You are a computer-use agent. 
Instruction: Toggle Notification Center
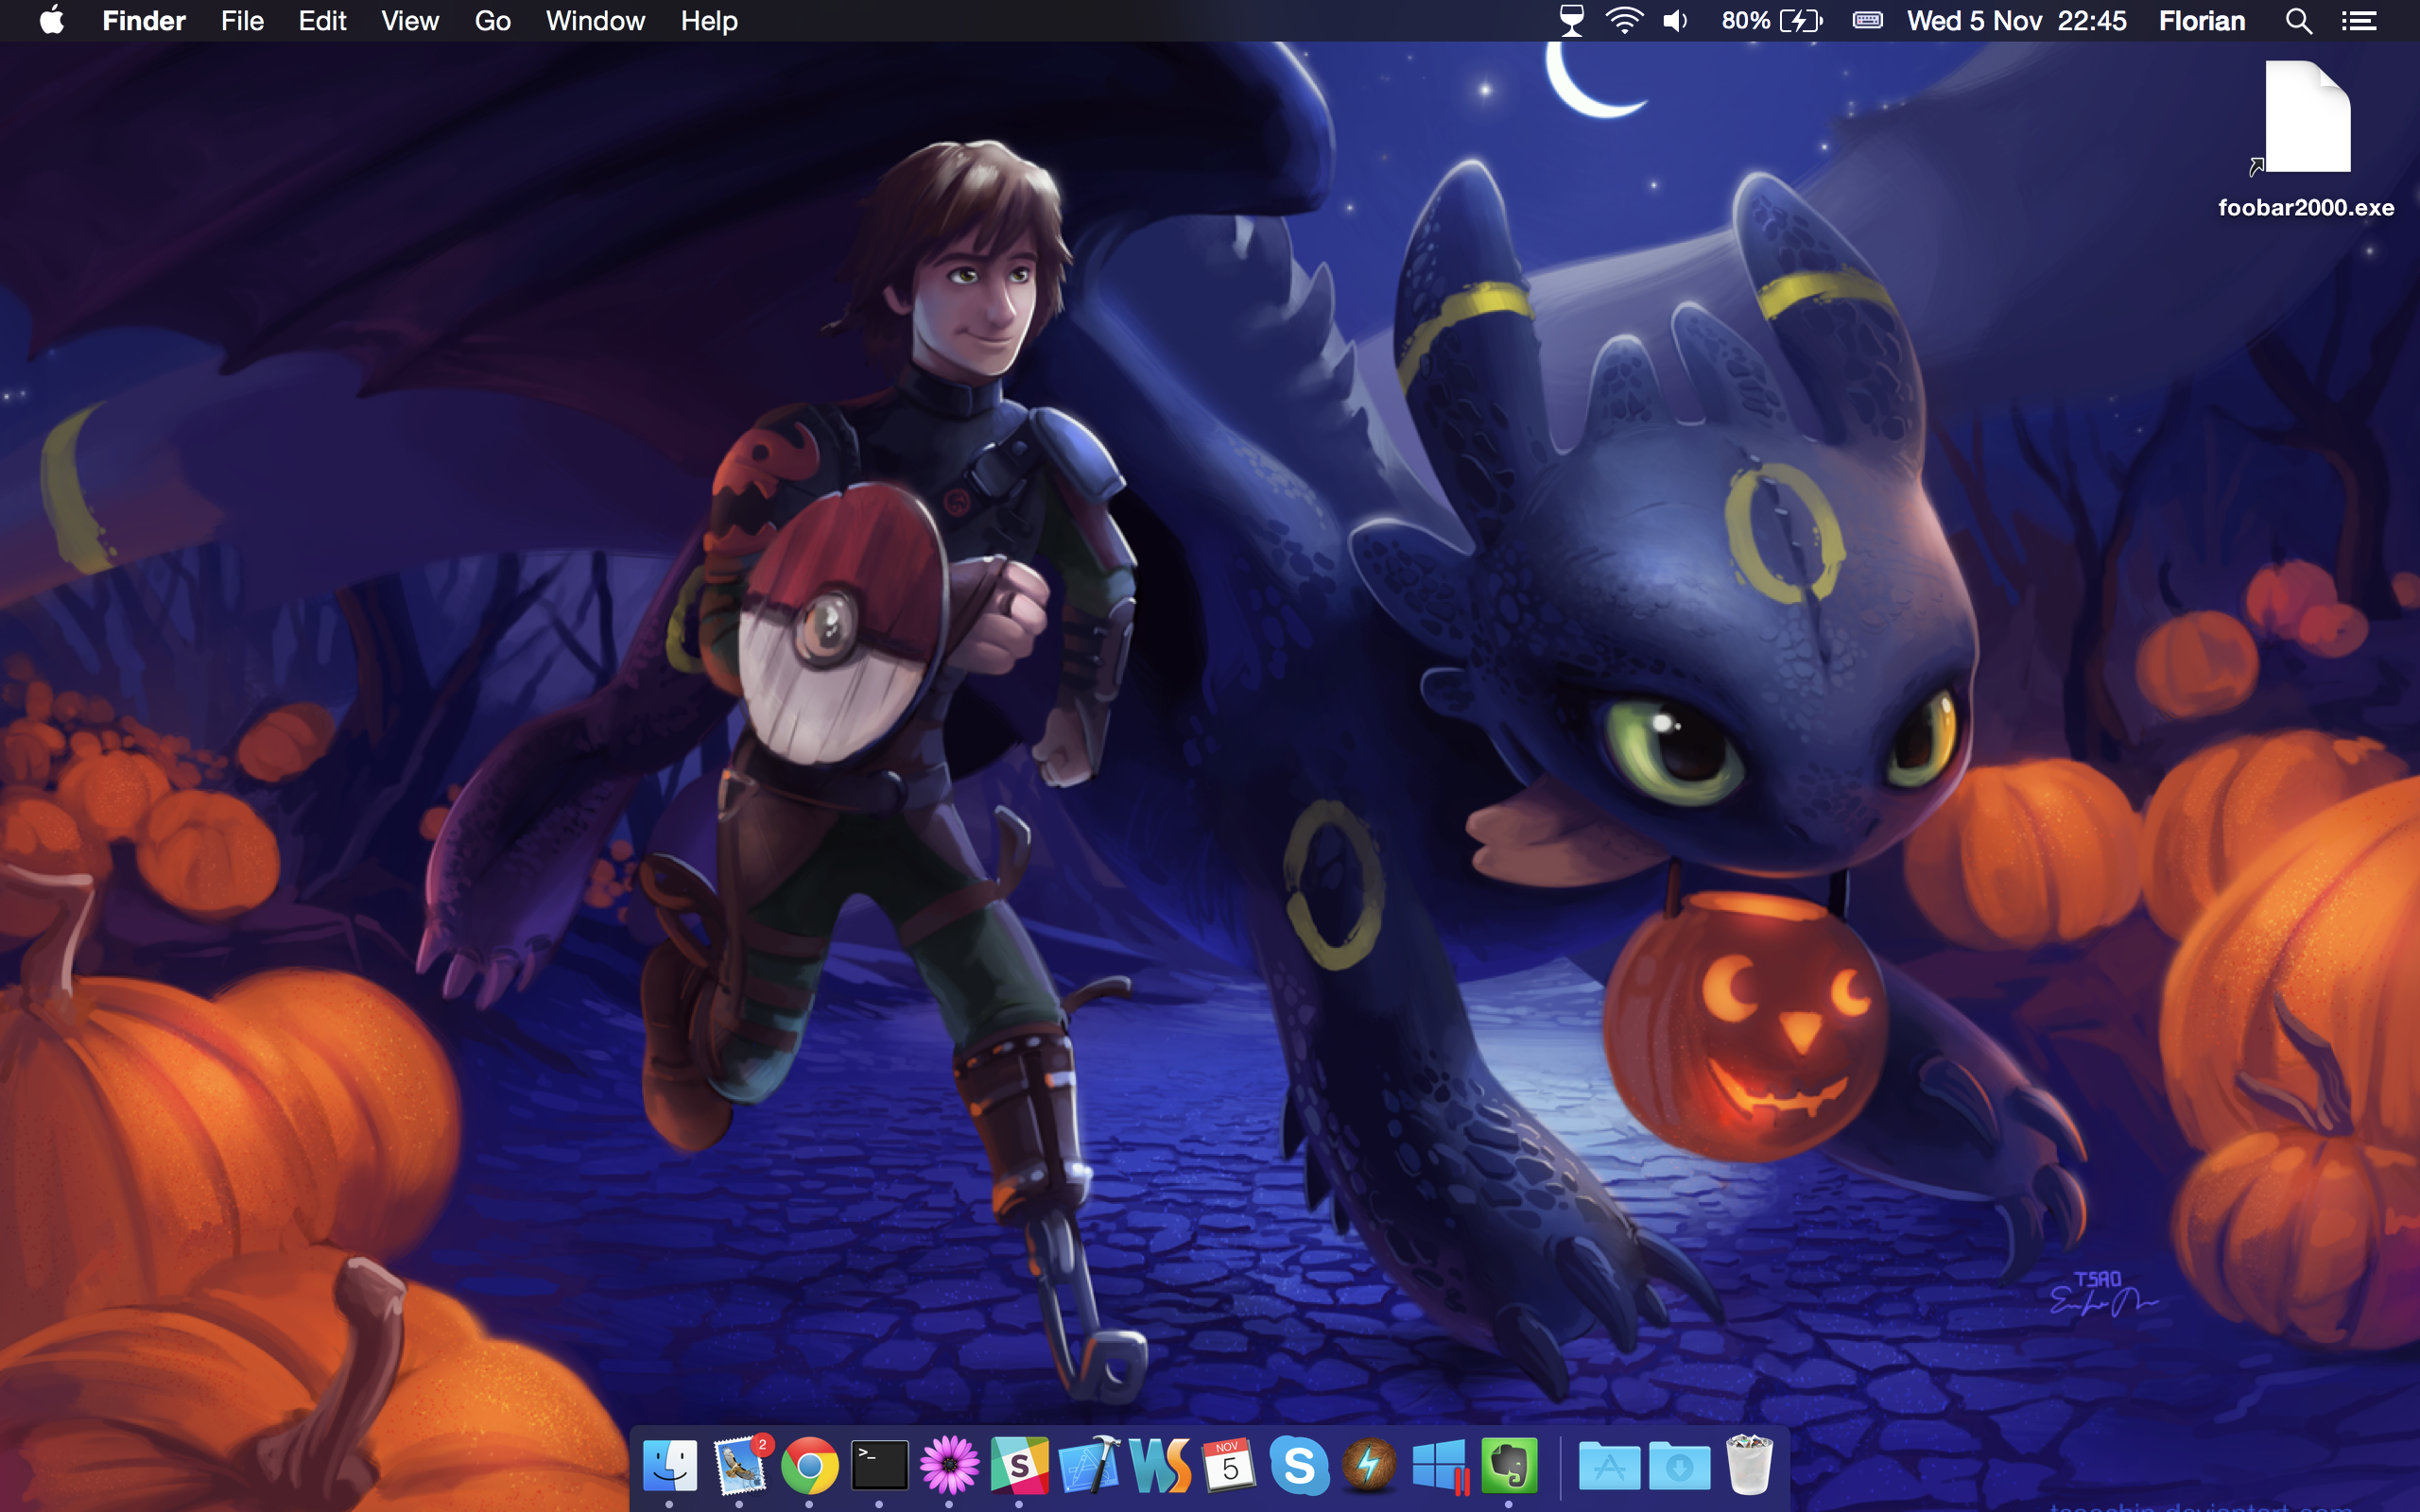click(x=2359, y=21)
